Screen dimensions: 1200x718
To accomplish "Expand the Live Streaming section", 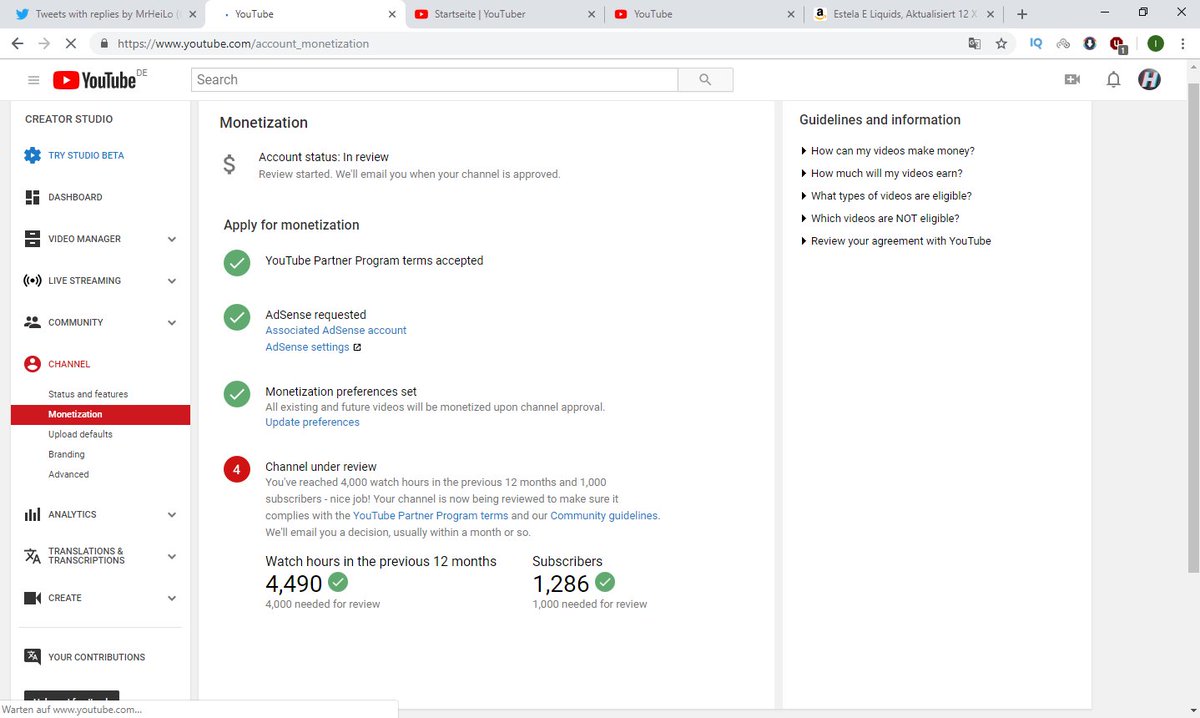I will [x=172, y=281].
